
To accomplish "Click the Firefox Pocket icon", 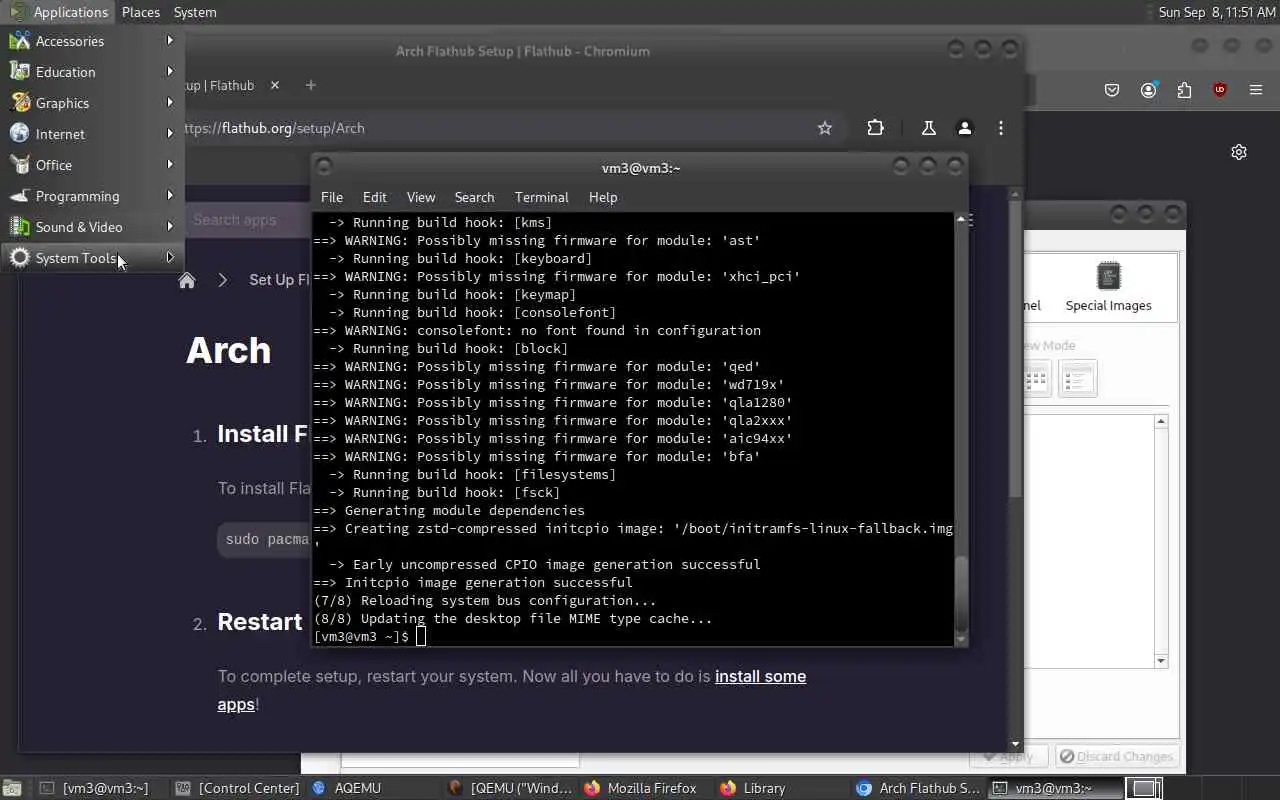I will click(1112, 90).
